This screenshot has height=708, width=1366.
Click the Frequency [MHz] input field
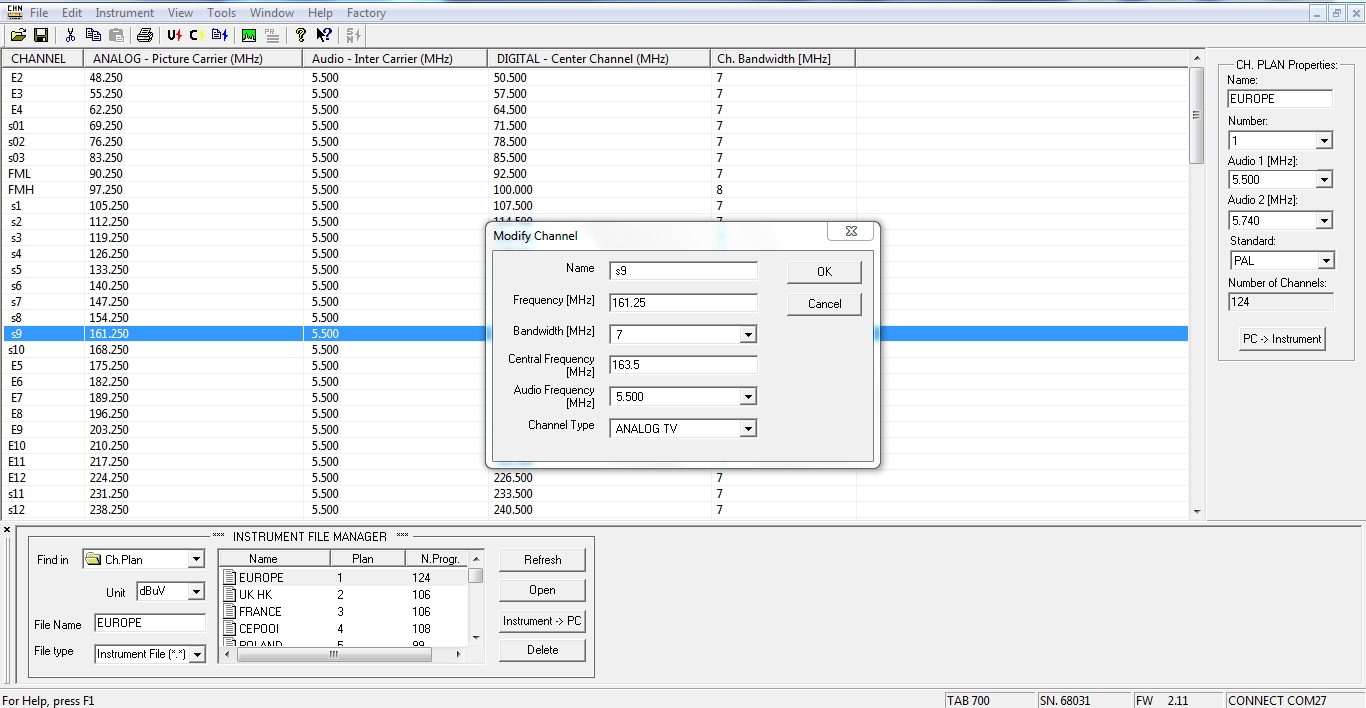(x=684, y=303)
